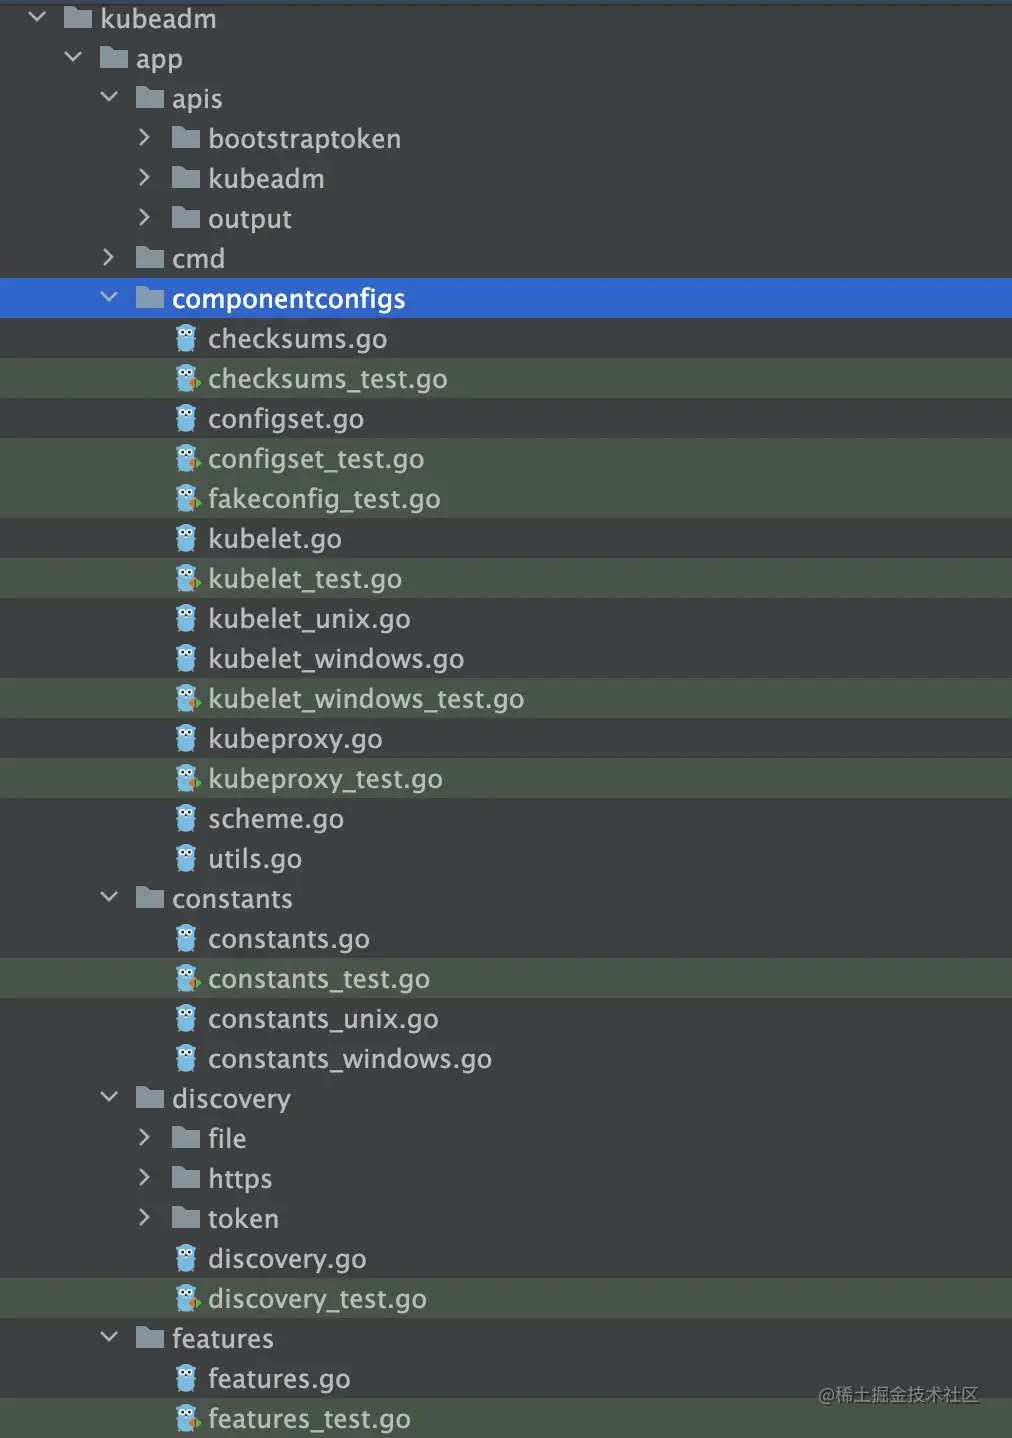Collapse the app folder chevron
The image size is (1012, 1438).
coord(73,57)
